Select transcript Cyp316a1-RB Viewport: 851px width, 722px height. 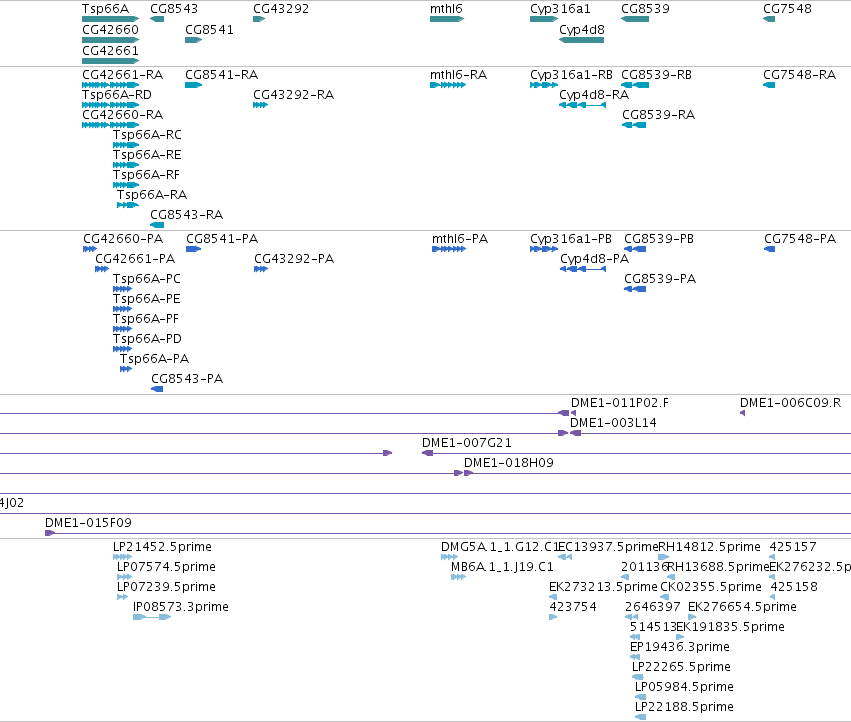[x=544, y=85]
